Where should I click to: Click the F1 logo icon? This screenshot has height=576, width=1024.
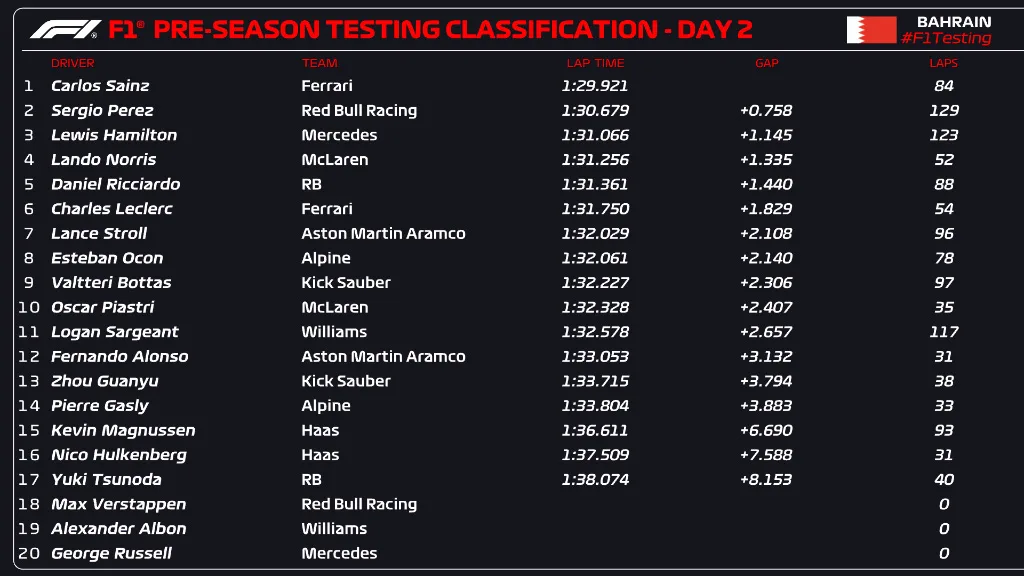(x=64, y=29)
